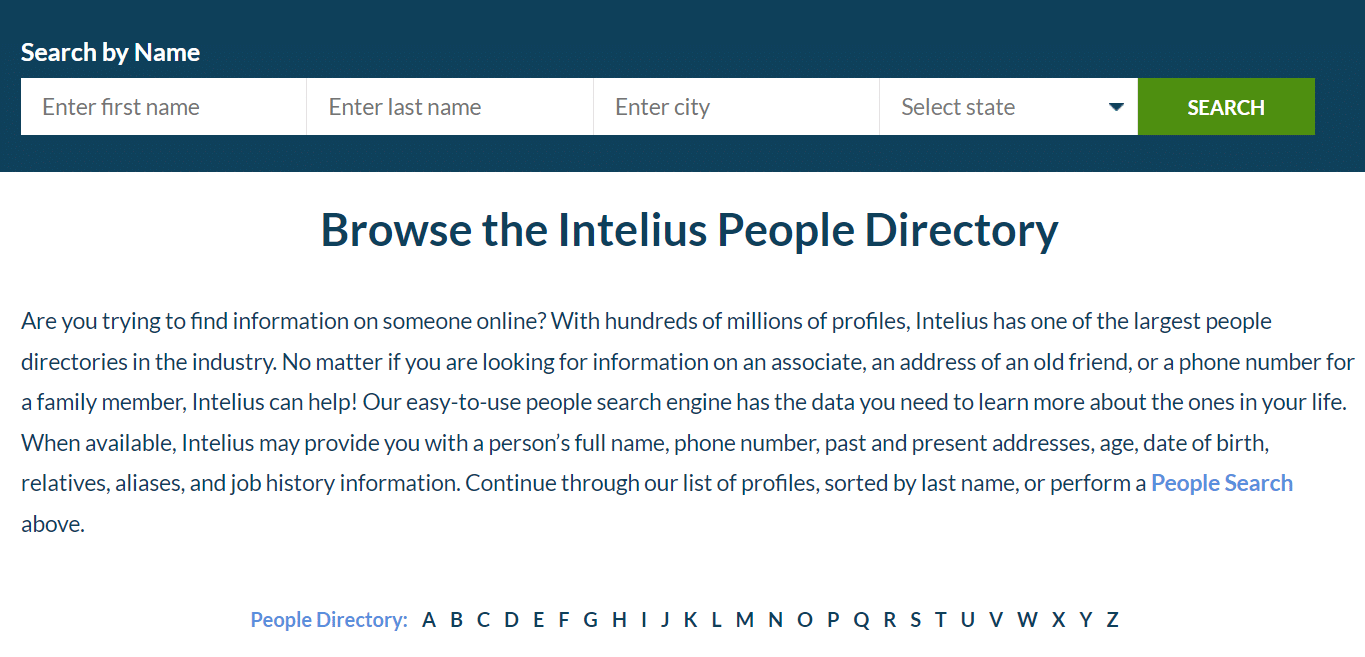Open directory listings for letter H
The height and width of the screenshot is (657, 1365).
coord(618,620)
